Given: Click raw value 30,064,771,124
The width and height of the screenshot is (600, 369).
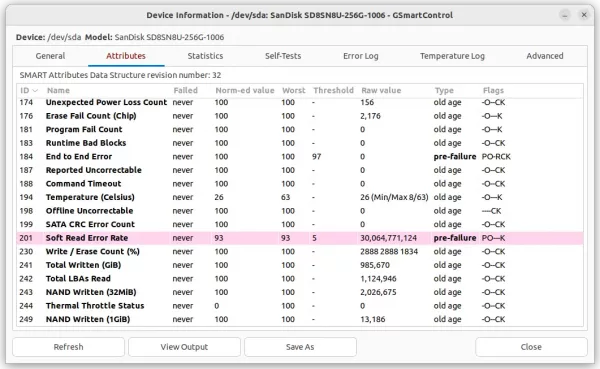Looking at the screenshot, I should tap(388, 238).
